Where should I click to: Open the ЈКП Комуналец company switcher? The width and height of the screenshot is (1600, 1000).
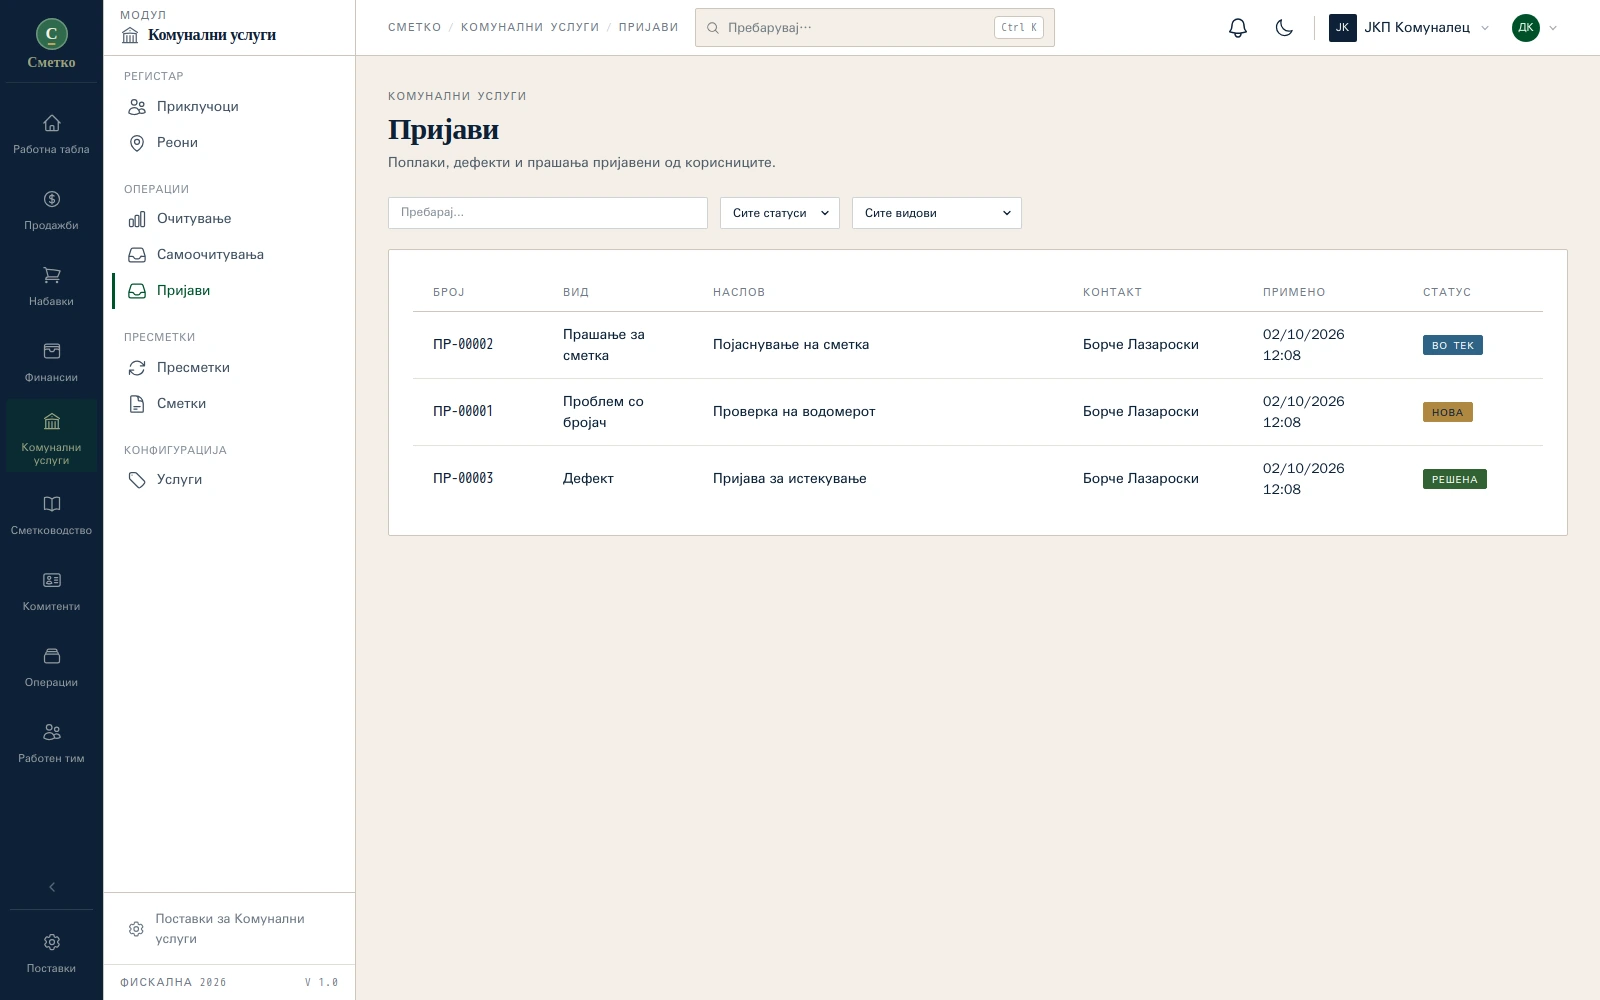click(x=1409, y=28)
